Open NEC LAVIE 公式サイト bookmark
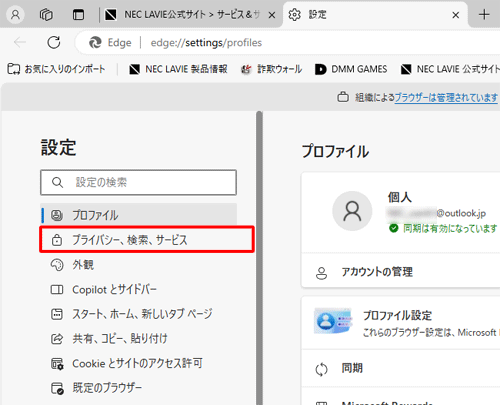 tap(450, 69)
